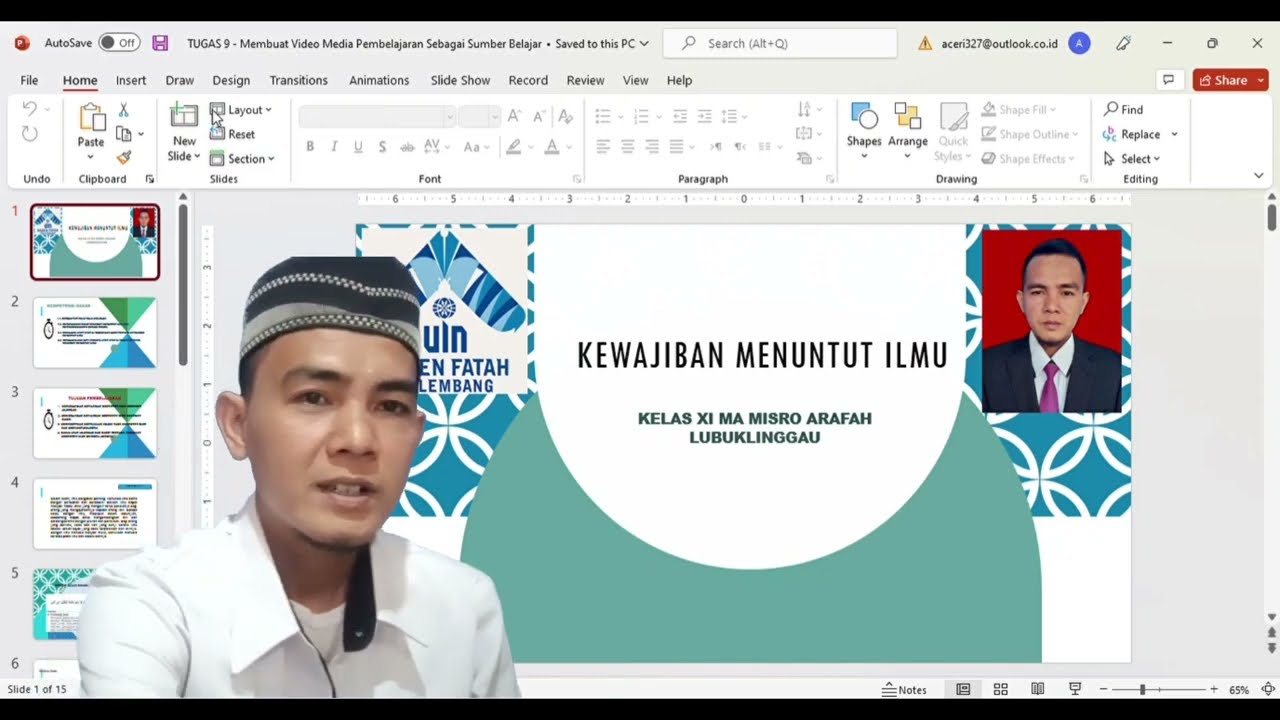Open font color picker (A with underline)
Screen dimensions: 1280x720
click(551, 147)
